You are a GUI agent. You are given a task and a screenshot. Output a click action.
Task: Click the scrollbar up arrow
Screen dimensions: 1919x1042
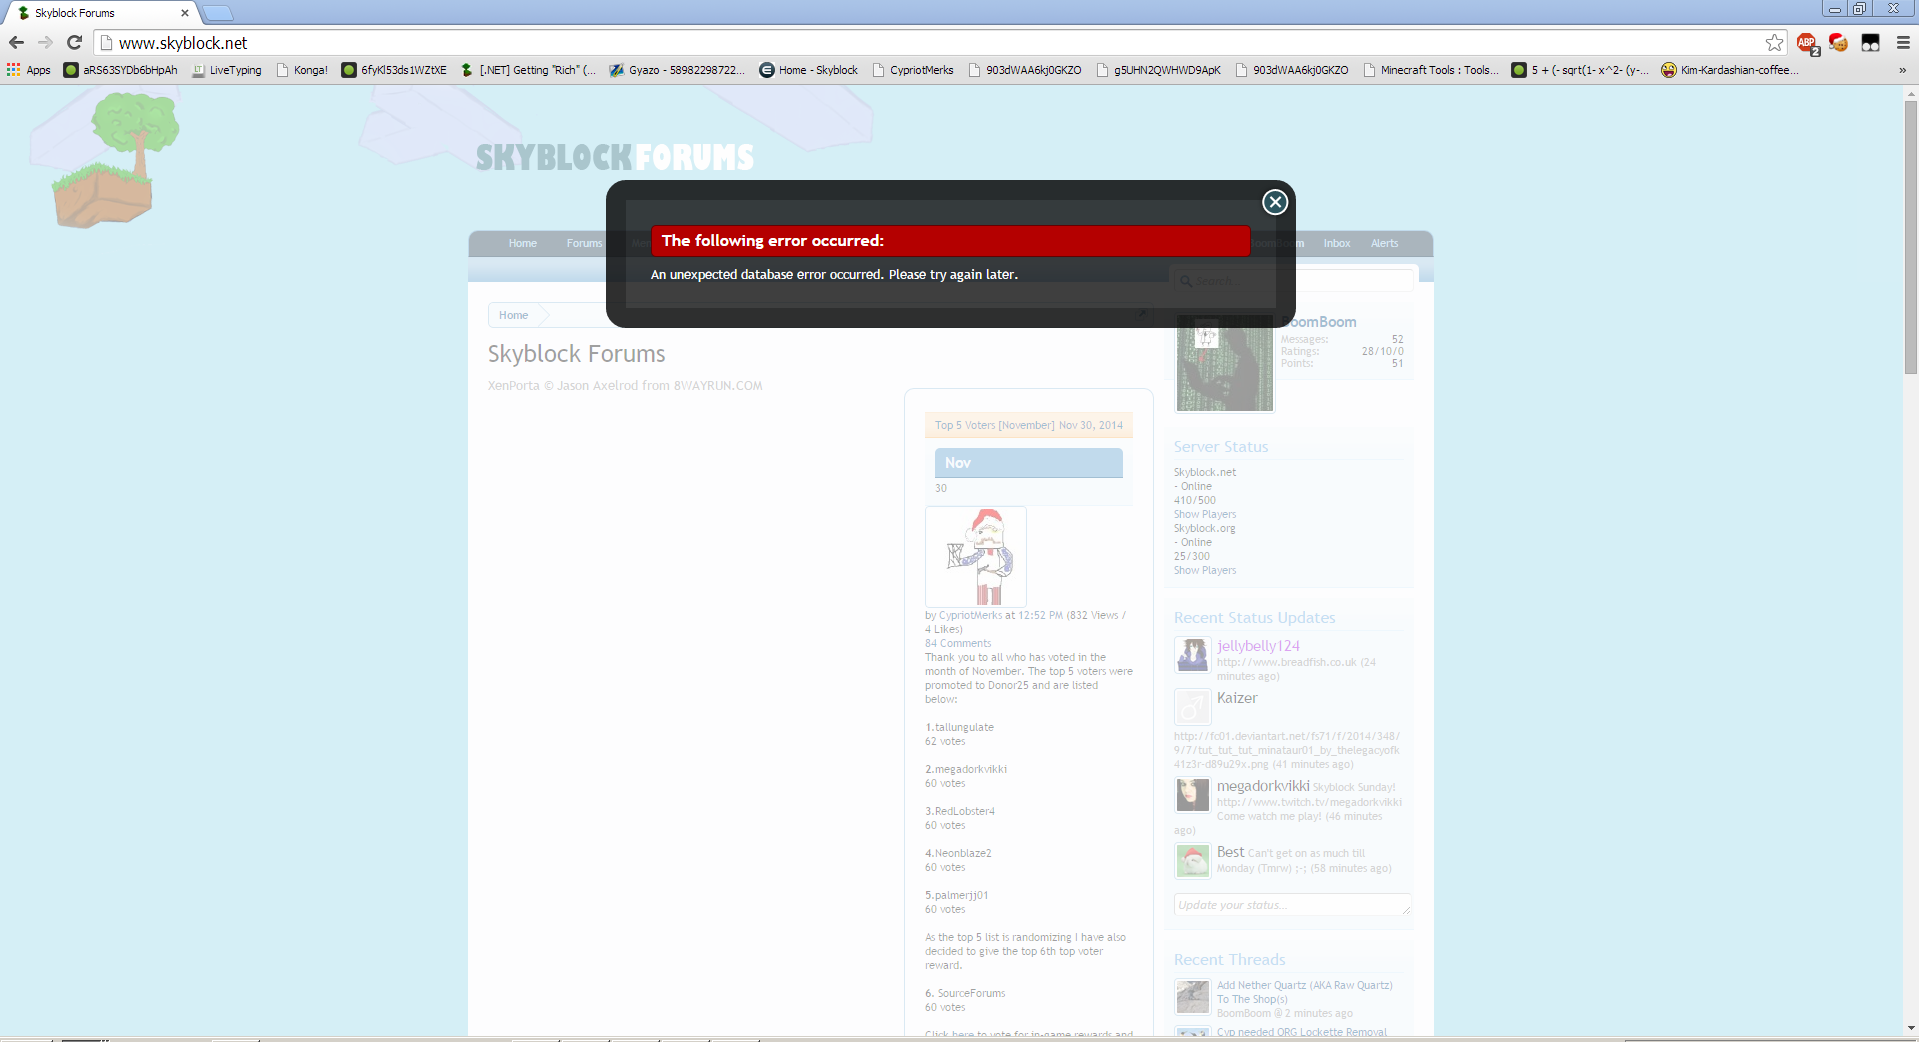click(1910, 94)
